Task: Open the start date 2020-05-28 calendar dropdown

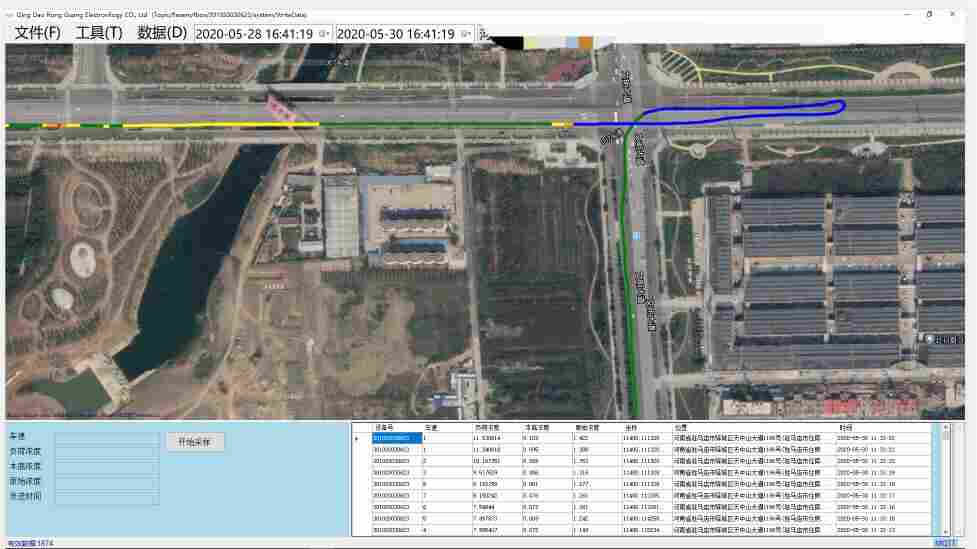Action: 323,34
